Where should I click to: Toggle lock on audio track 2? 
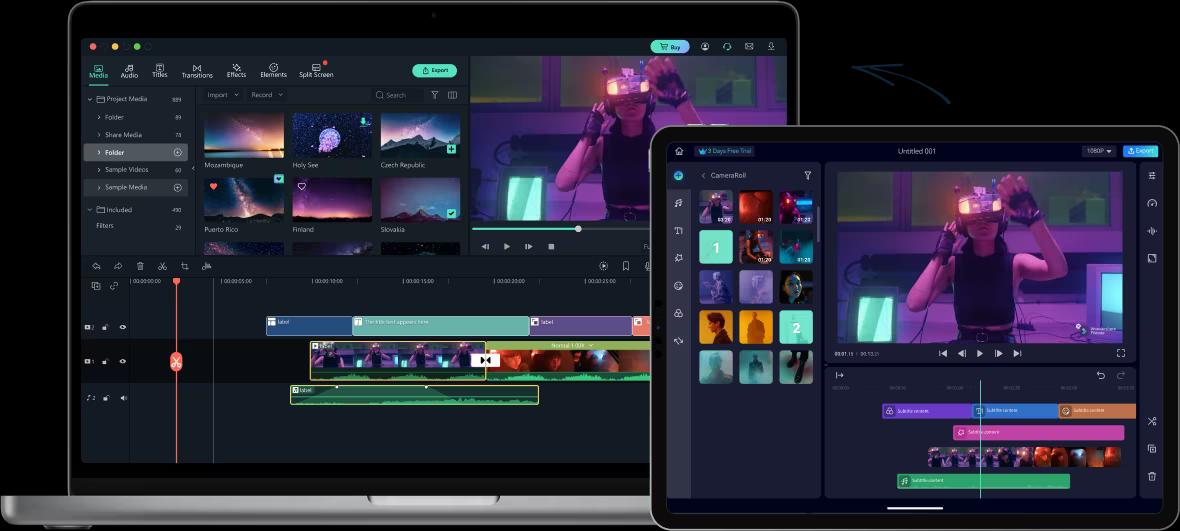tap(105, 398)
